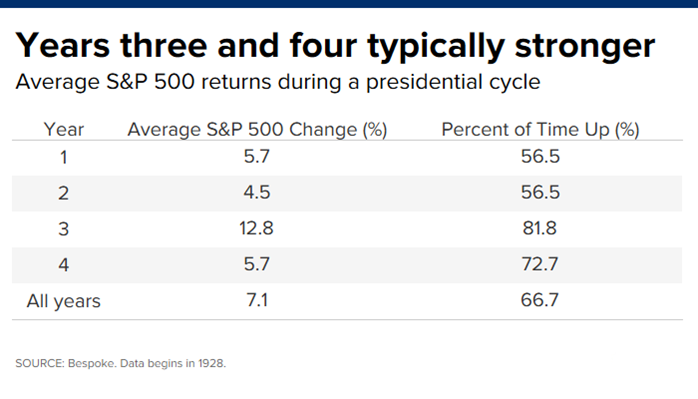Screen dimensions: 698x399
Task: Click the year 2 percent value 56.5
Action: 540,192
